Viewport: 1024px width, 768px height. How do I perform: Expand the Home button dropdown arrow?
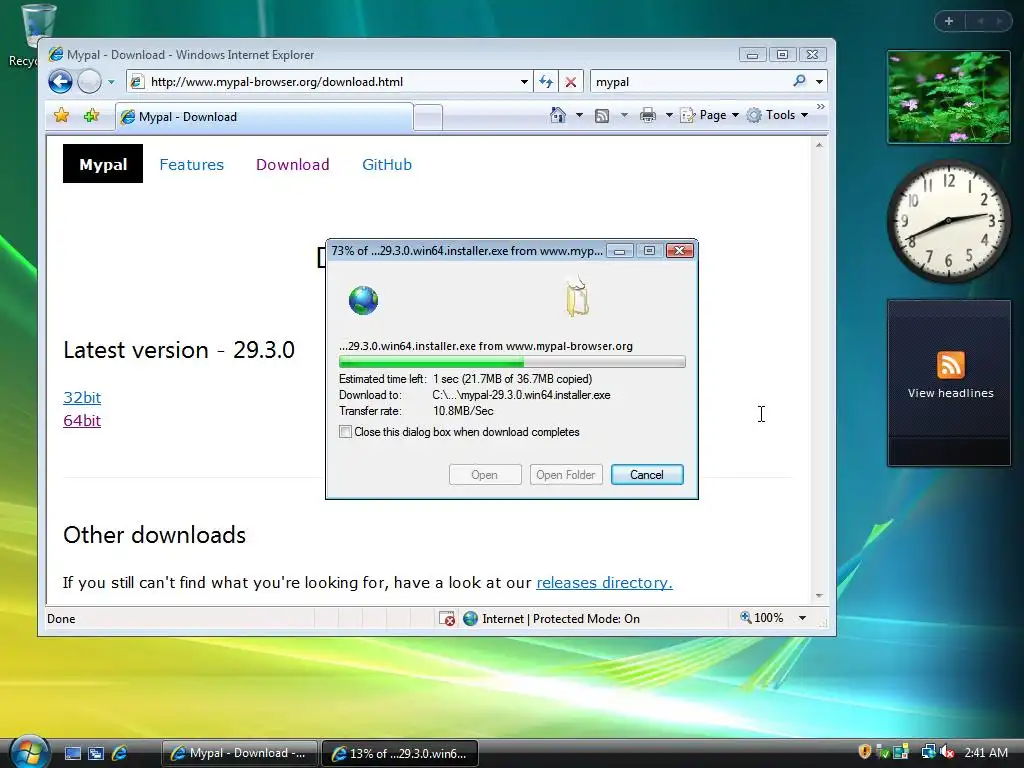579,116
